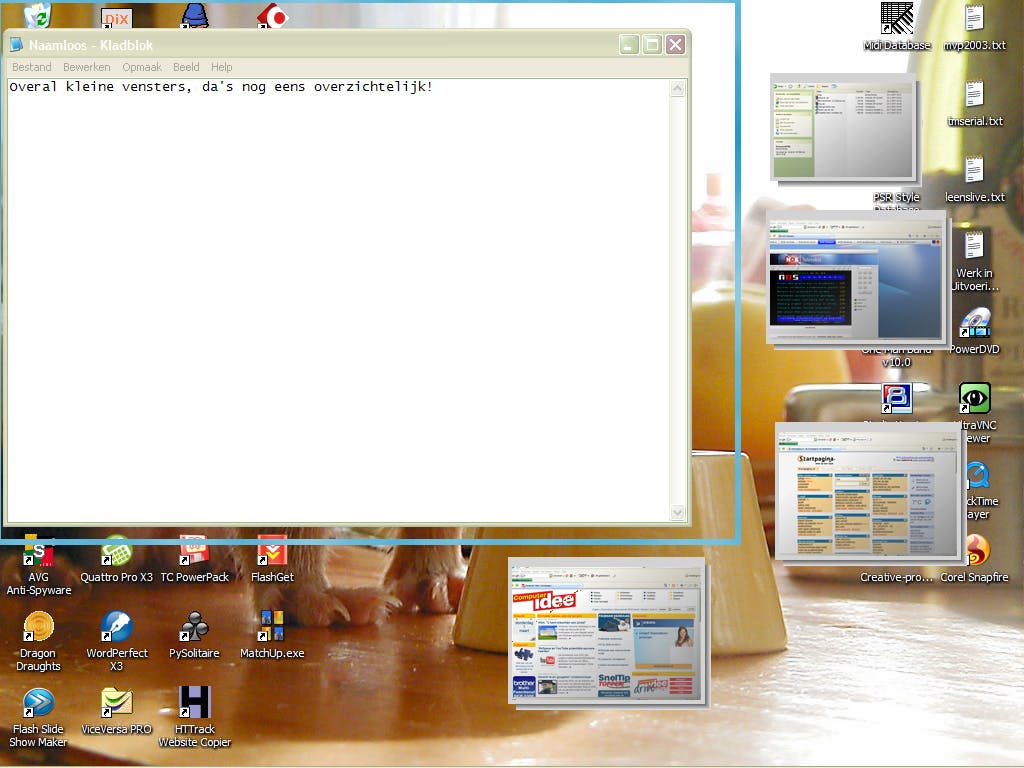Launch the HTTrack Website Copier shortcut
Viewport: 1024px width, 768px height.
point(195,717)
